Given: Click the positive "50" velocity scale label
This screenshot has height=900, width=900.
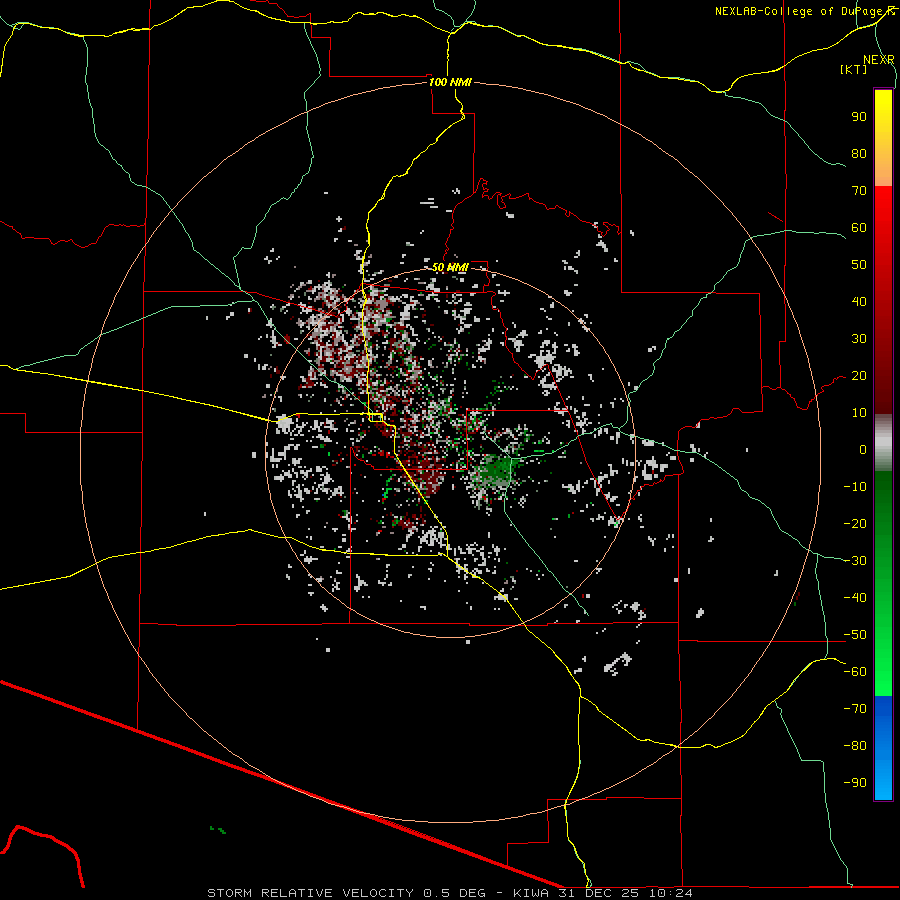Looking at the screenshot, I should coord(859,265).
